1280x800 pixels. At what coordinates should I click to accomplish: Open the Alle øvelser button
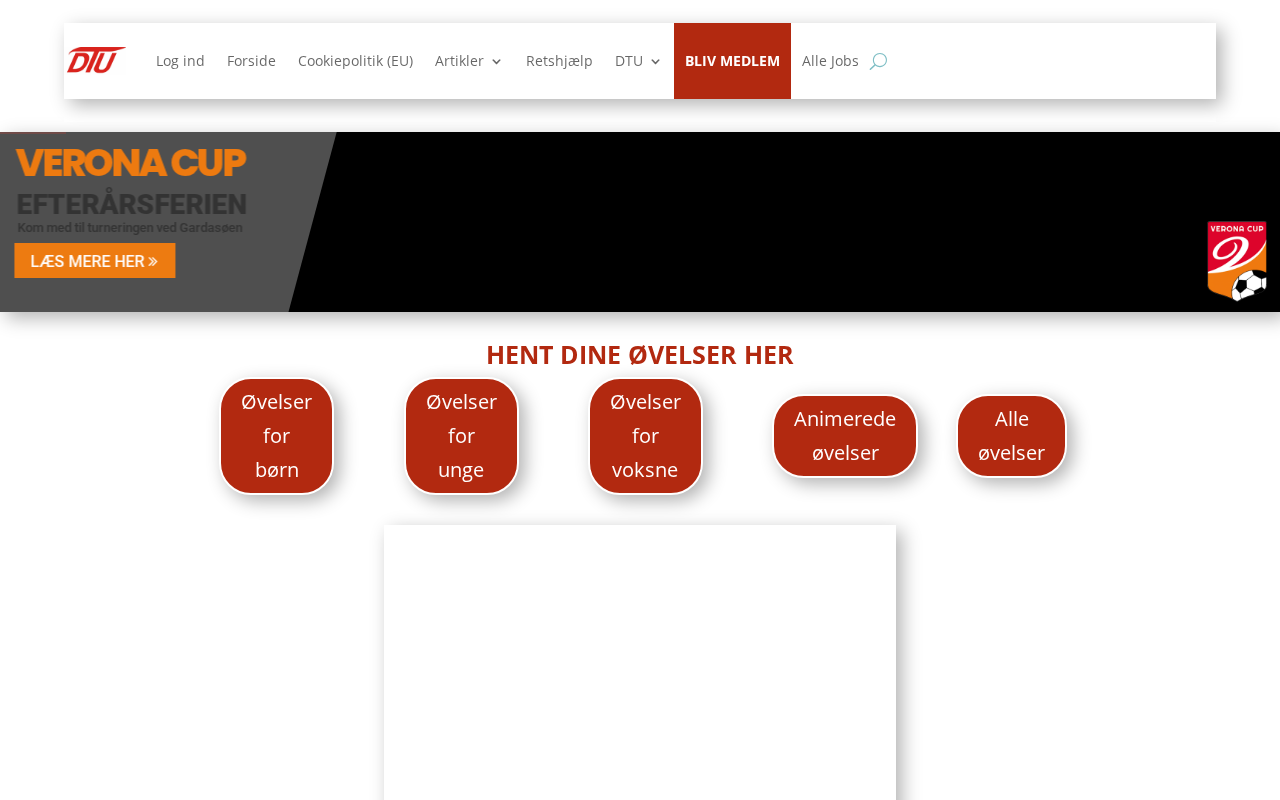click(x=1012, y=436)
